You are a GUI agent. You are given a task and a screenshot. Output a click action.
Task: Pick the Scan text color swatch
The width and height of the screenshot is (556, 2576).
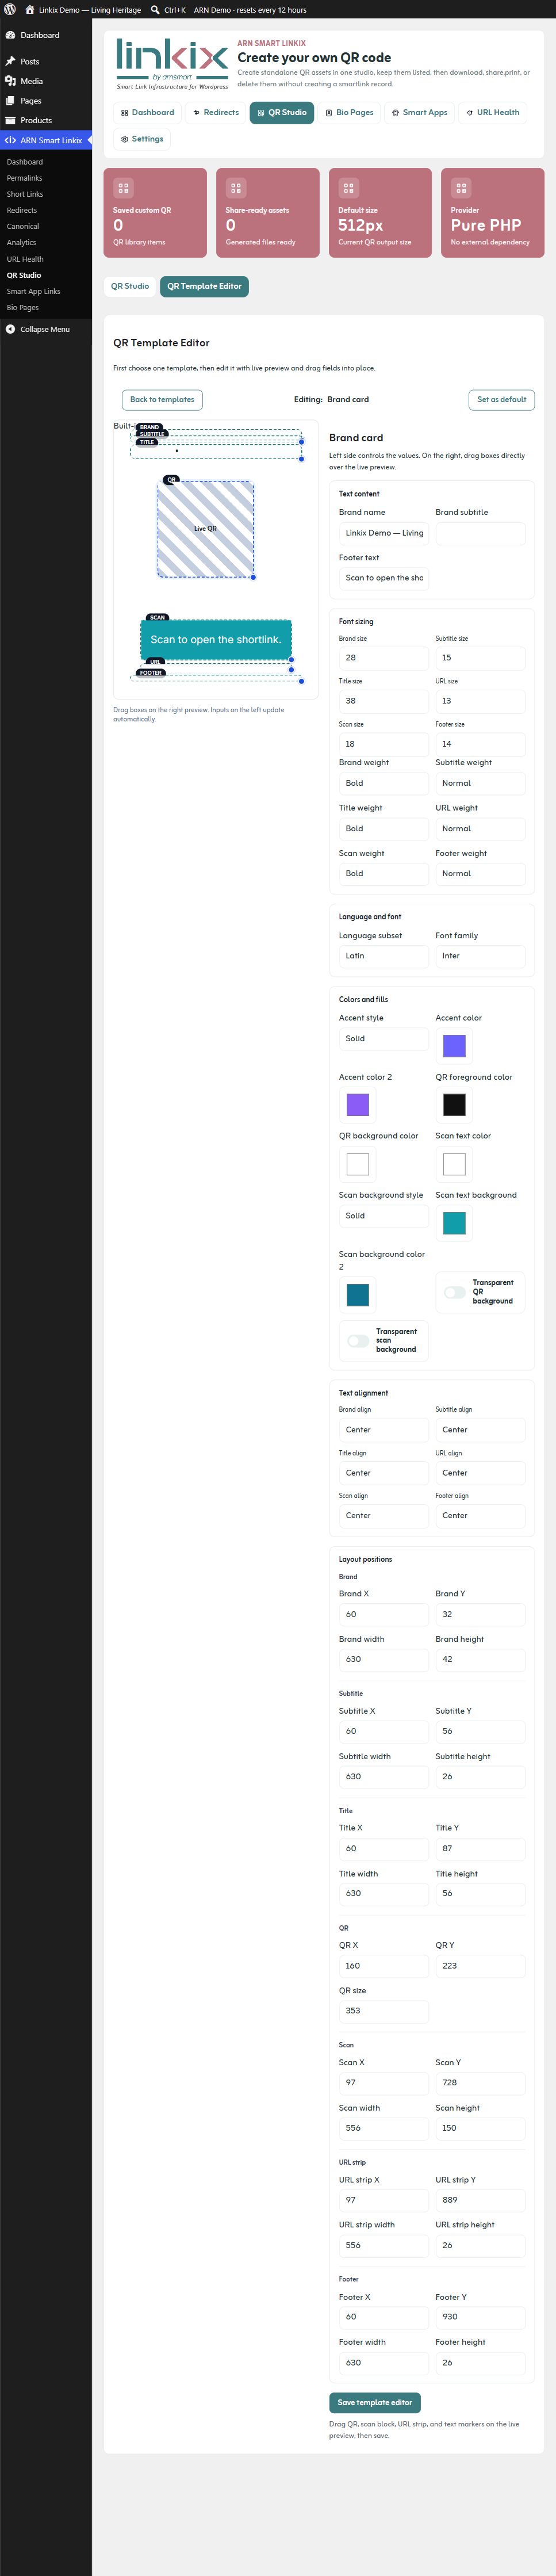point(454,1164)
